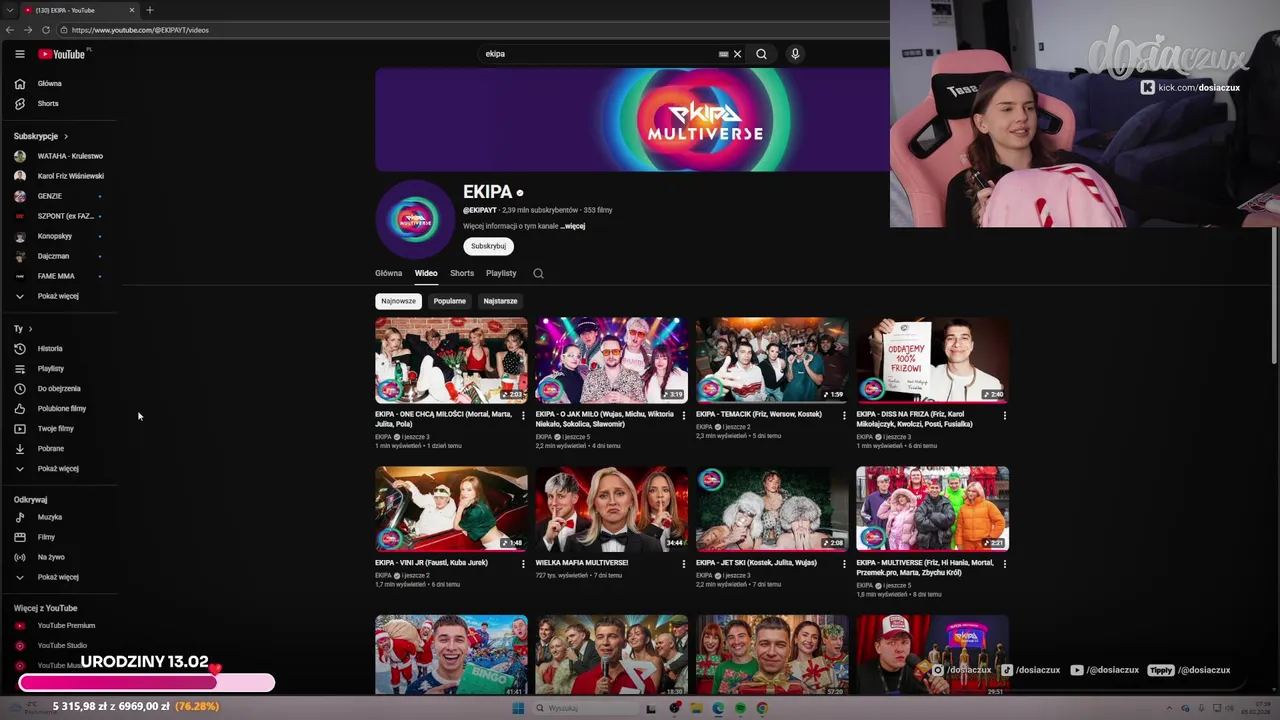1280x720 pixels.
Task: Subscribe with the Subskrybuj button
Action: [x=489, y=246]
